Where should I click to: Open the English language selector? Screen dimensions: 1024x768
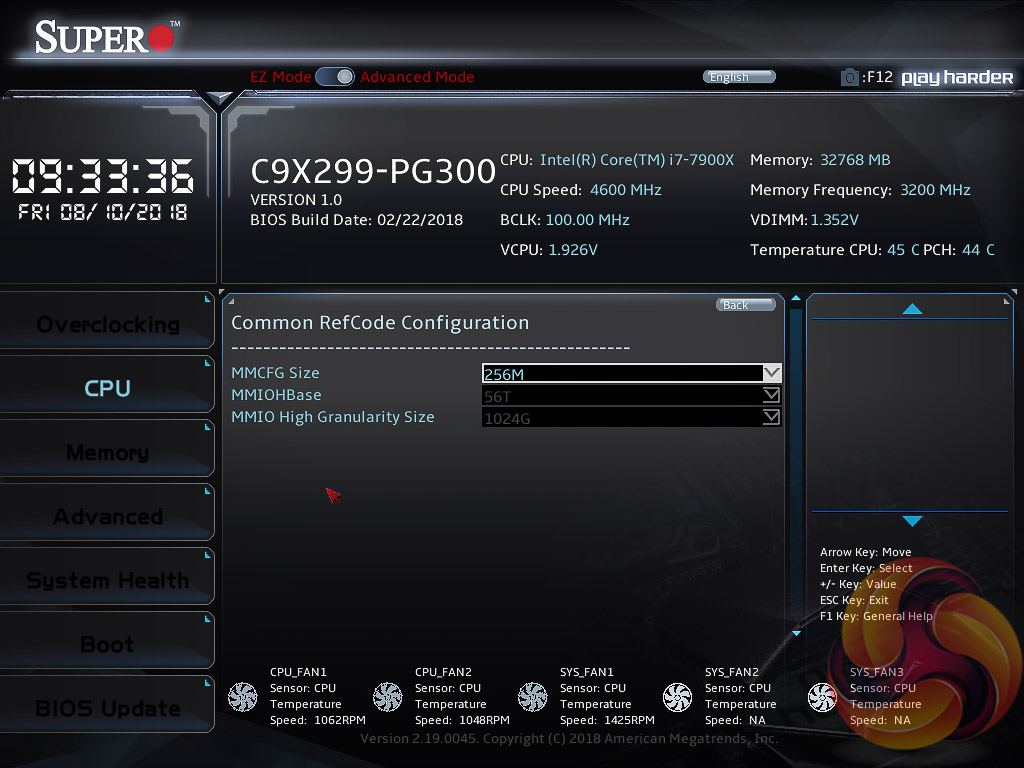[x=739, y=77]
